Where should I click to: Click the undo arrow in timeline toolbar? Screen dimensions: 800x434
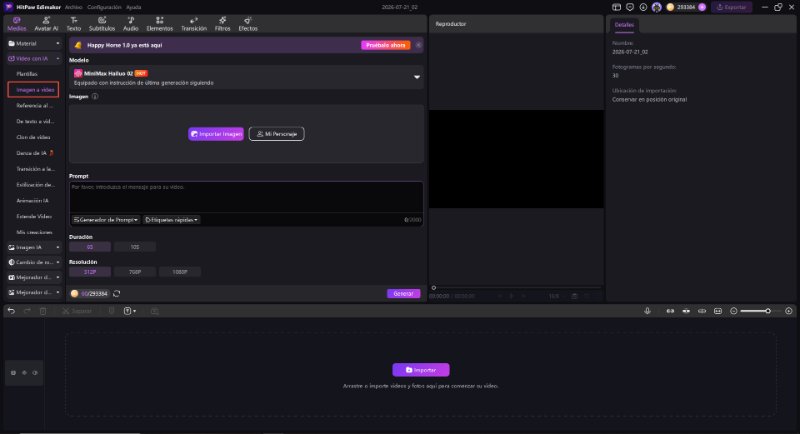coord(11,311)
